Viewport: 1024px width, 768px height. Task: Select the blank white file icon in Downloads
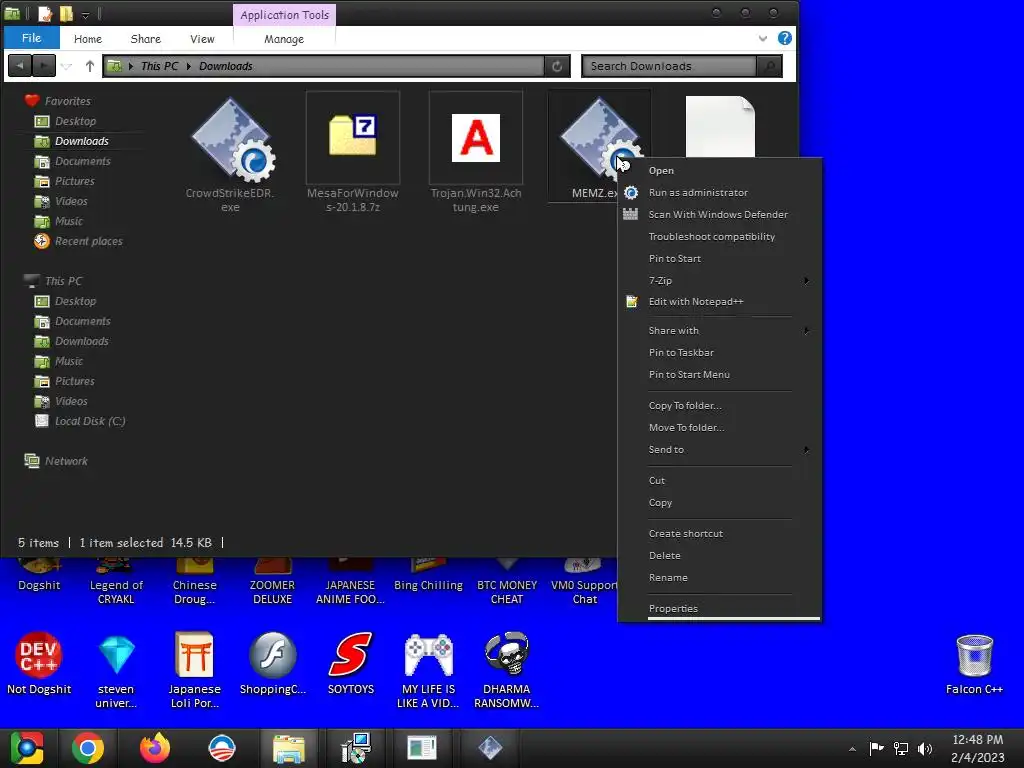[x=720, y=127]
